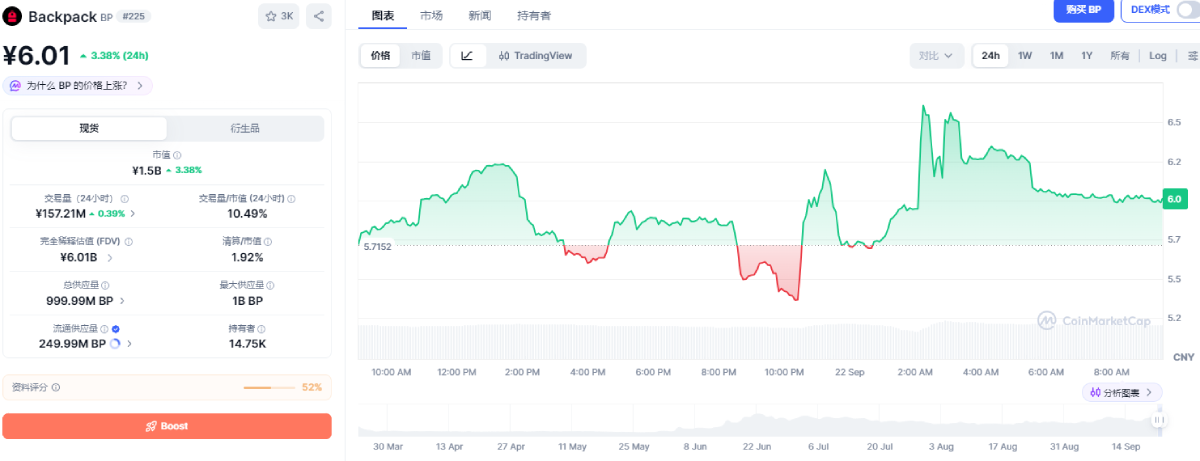Viewport: 1200px width, 461px height.
Task: Click the mini timeline range navigator
Action: coord(760,420)
